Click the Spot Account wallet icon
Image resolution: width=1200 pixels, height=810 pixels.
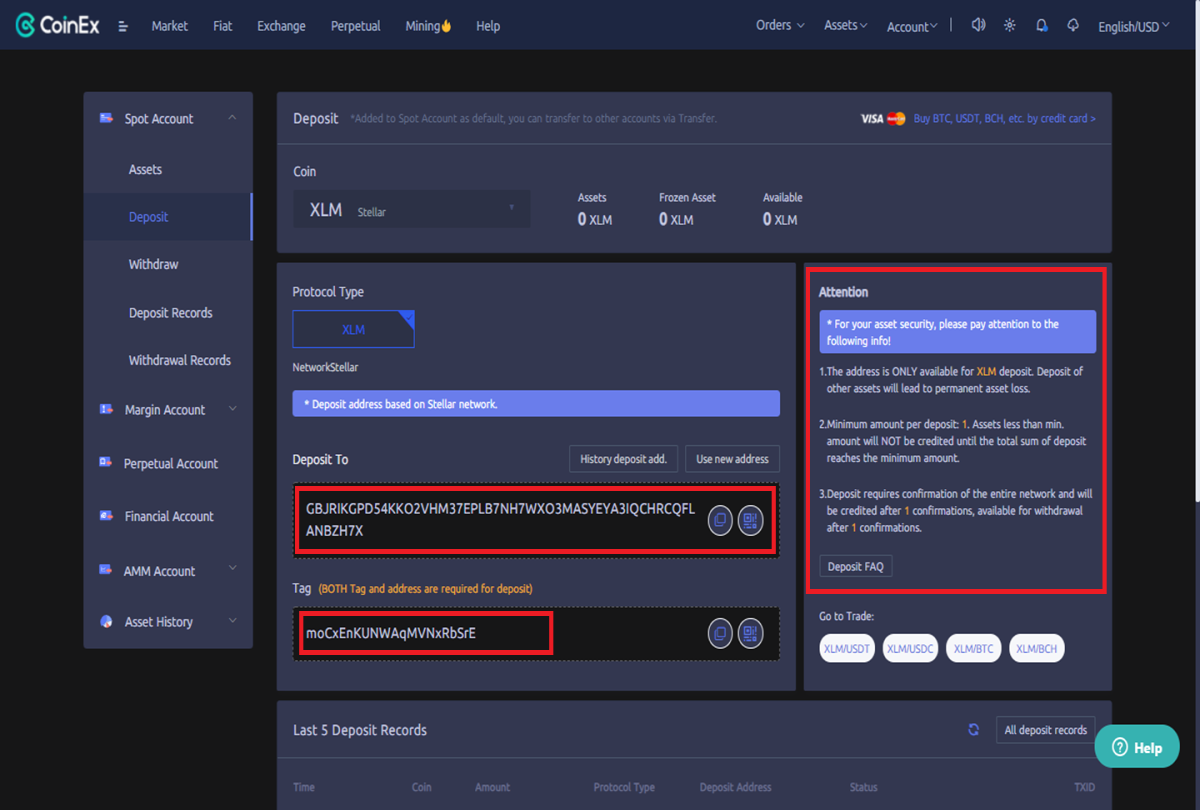point(106,118)
